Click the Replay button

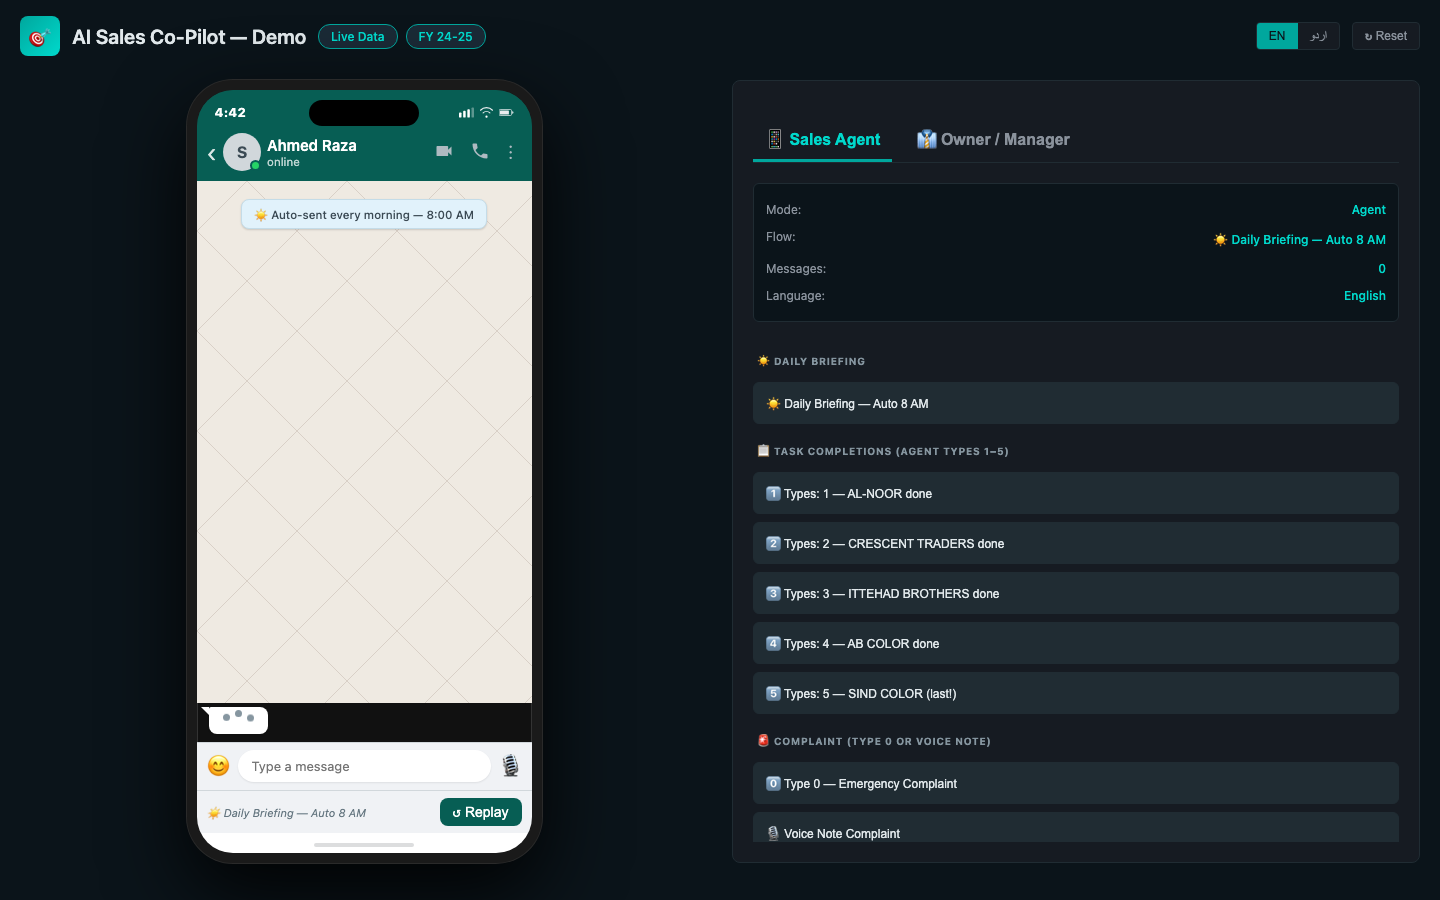pyautogui.click(x=481, y=812)
